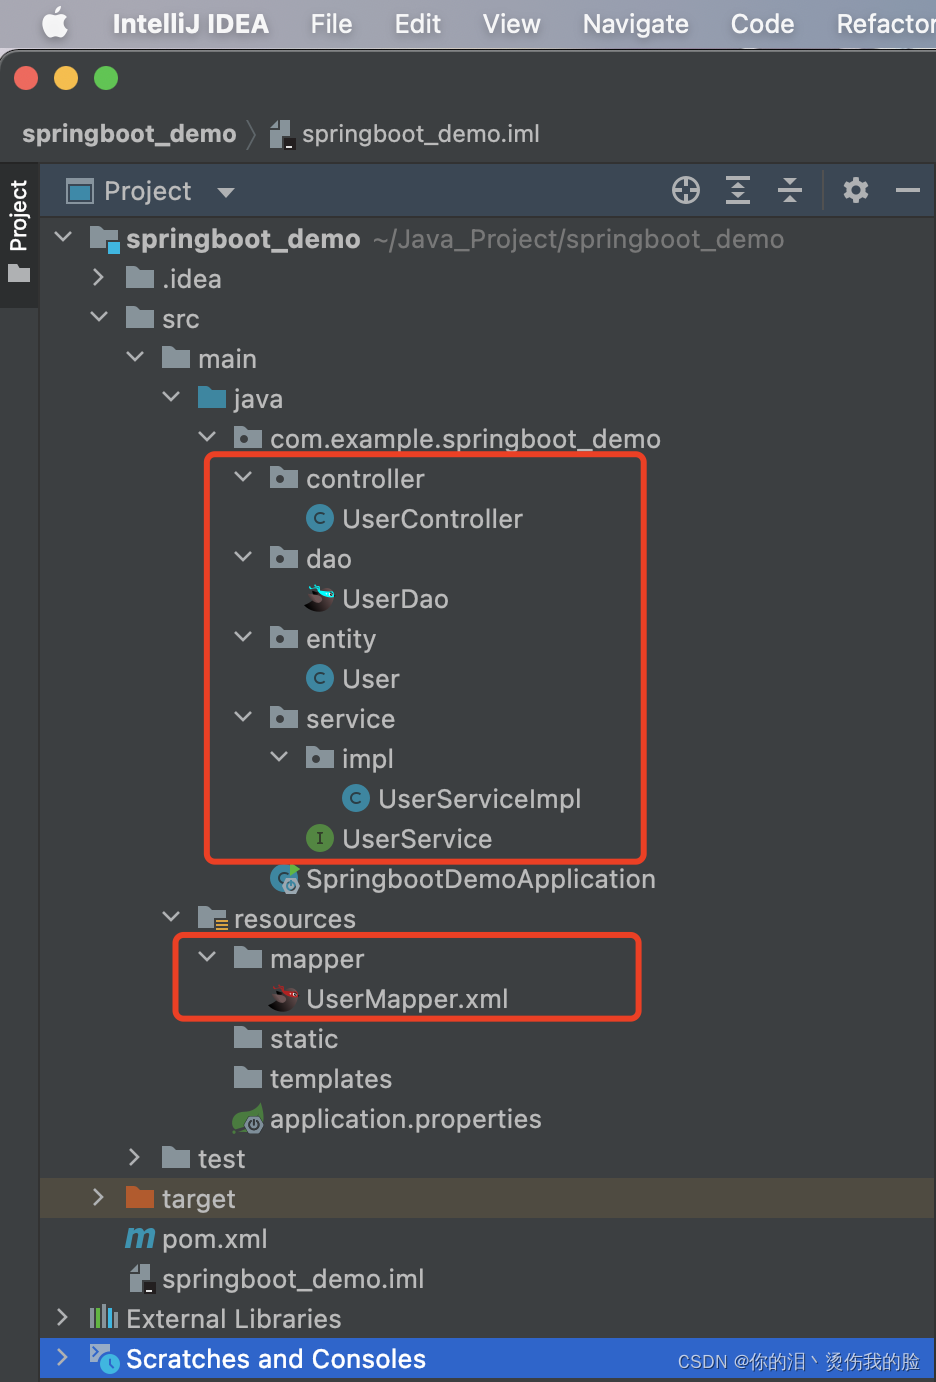Click the static folder icon
The height and width of the screenshot is (1382, 936).
[x=248, y=1038]
